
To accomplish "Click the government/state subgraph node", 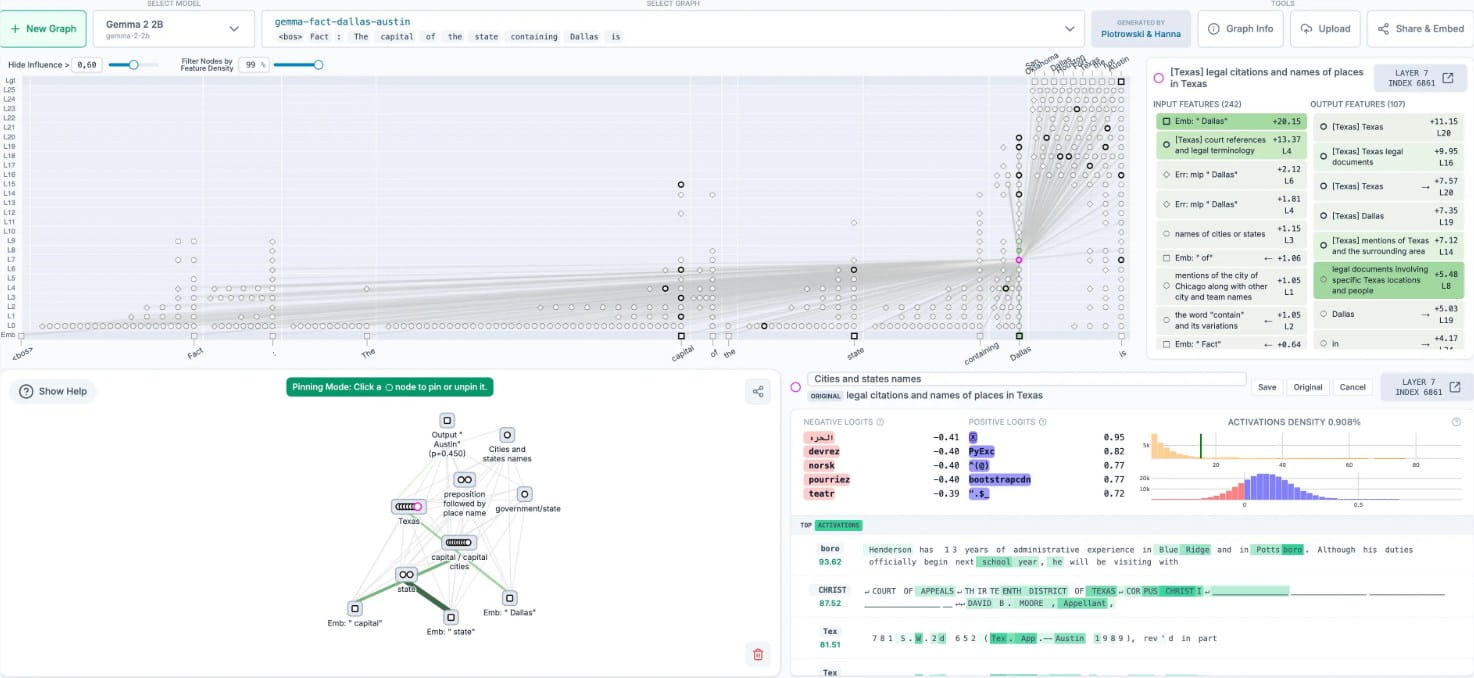I will click(525, 494).
